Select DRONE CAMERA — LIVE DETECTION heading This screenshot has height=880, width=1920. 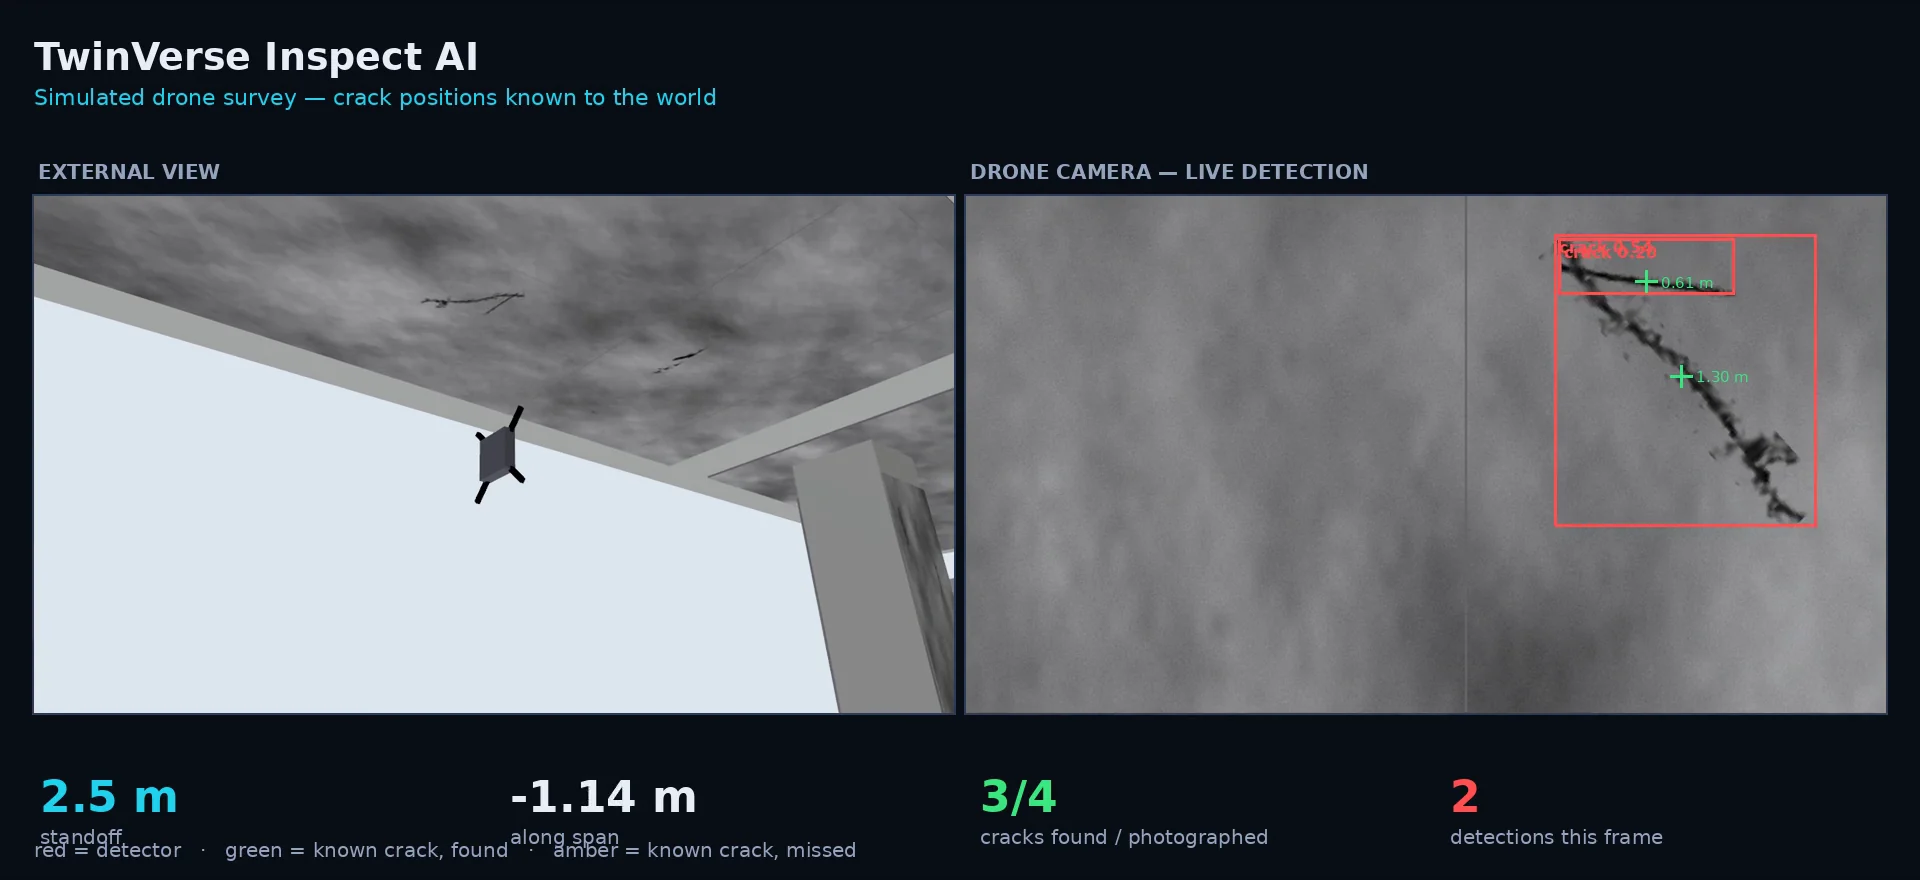tap(1169, 172)
